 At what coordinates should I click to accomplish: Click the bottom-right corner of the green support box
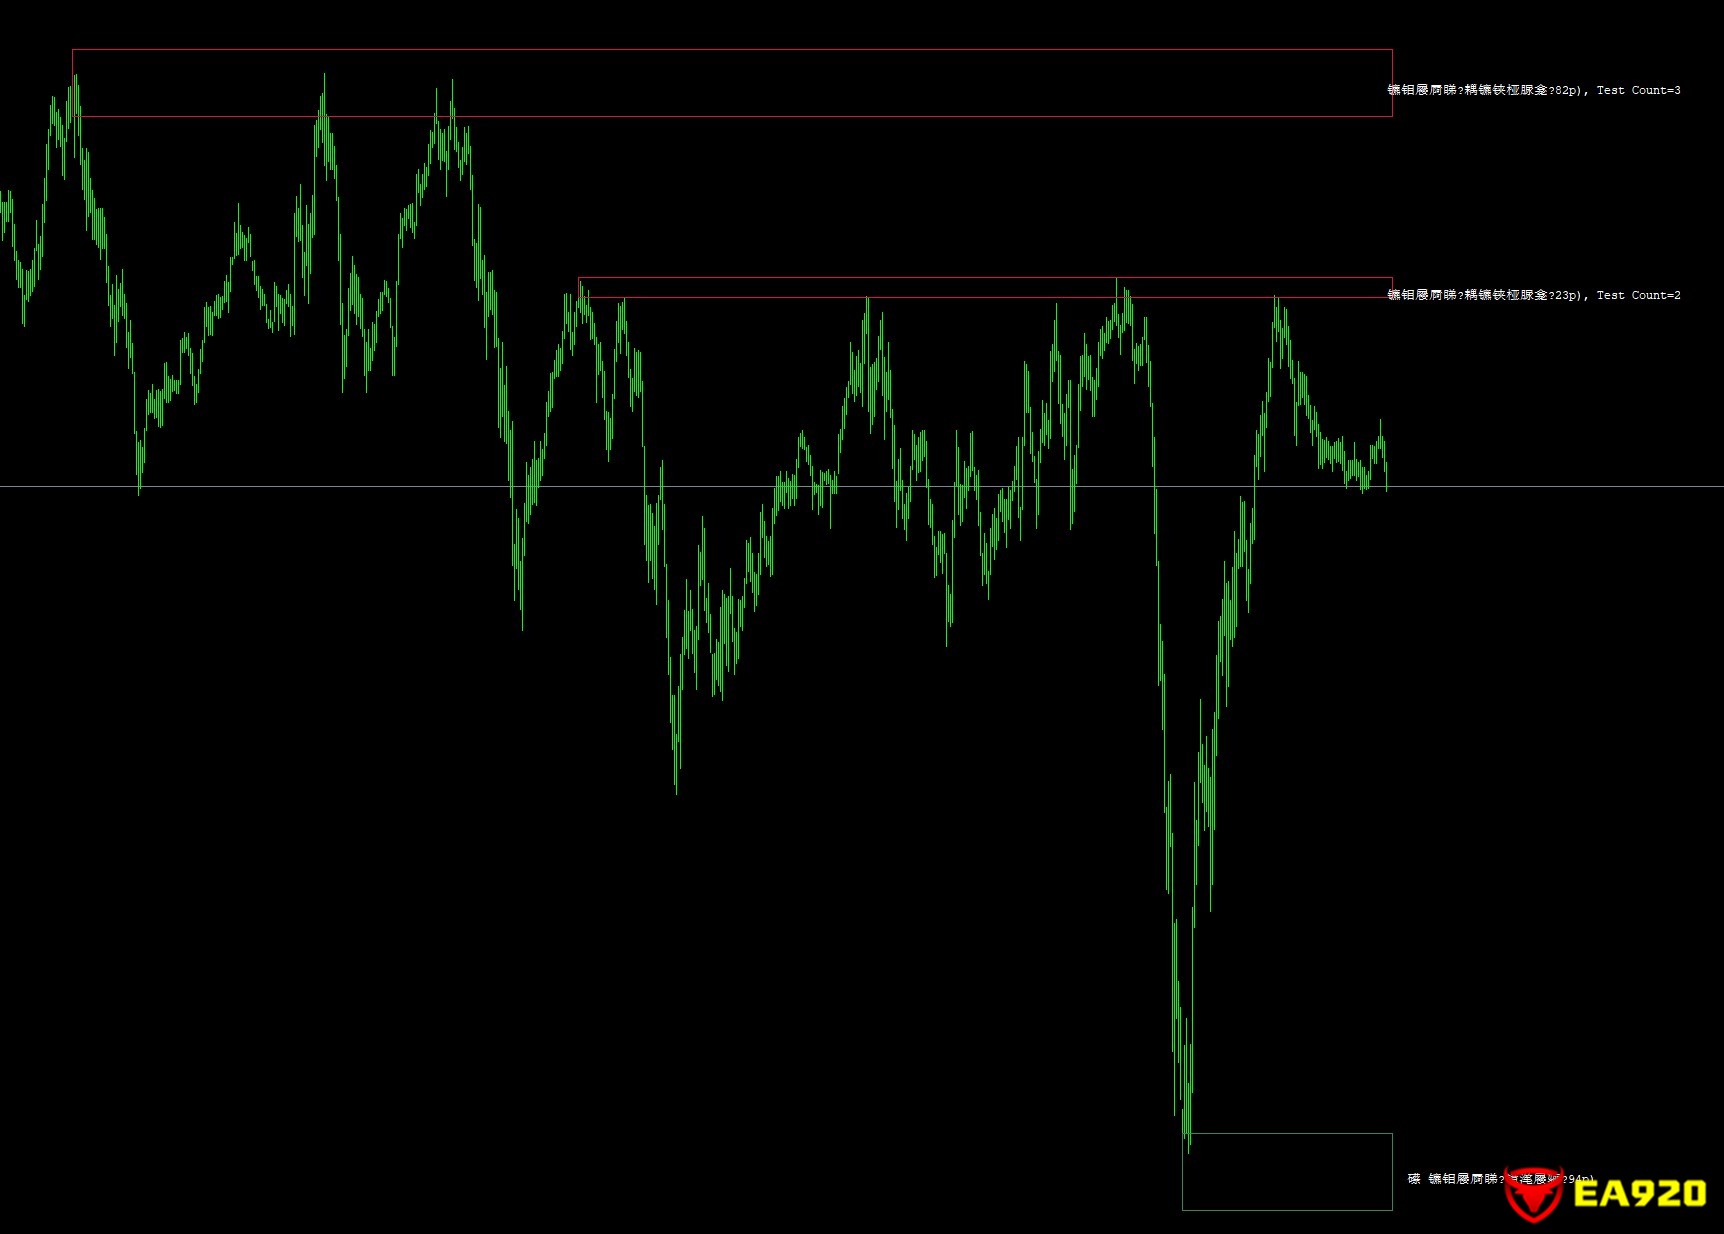pos(1392,1210)
